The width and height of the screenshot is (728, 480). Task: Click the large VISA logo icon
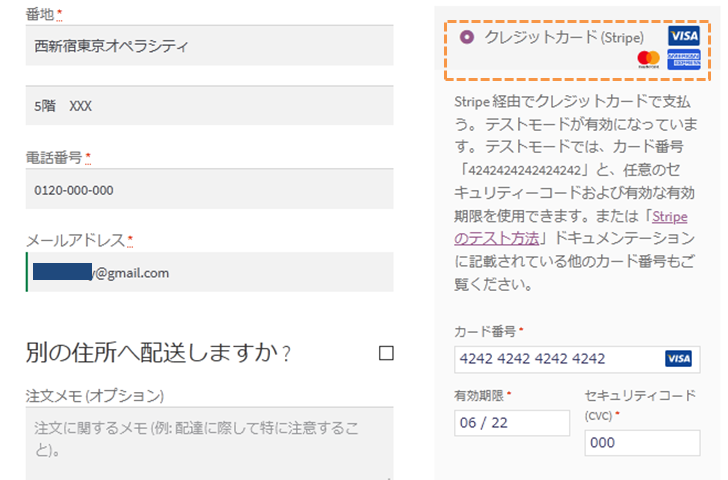tap(683, 36)
